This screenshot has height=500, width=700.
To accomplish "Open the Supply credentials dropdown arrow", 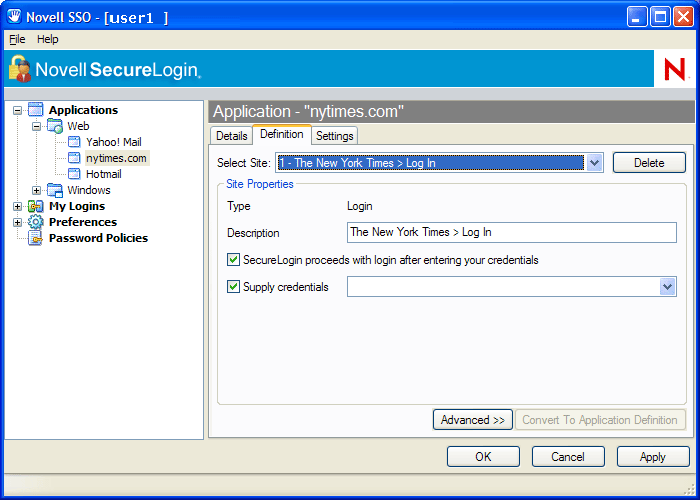I will click(x=667, y=287).
